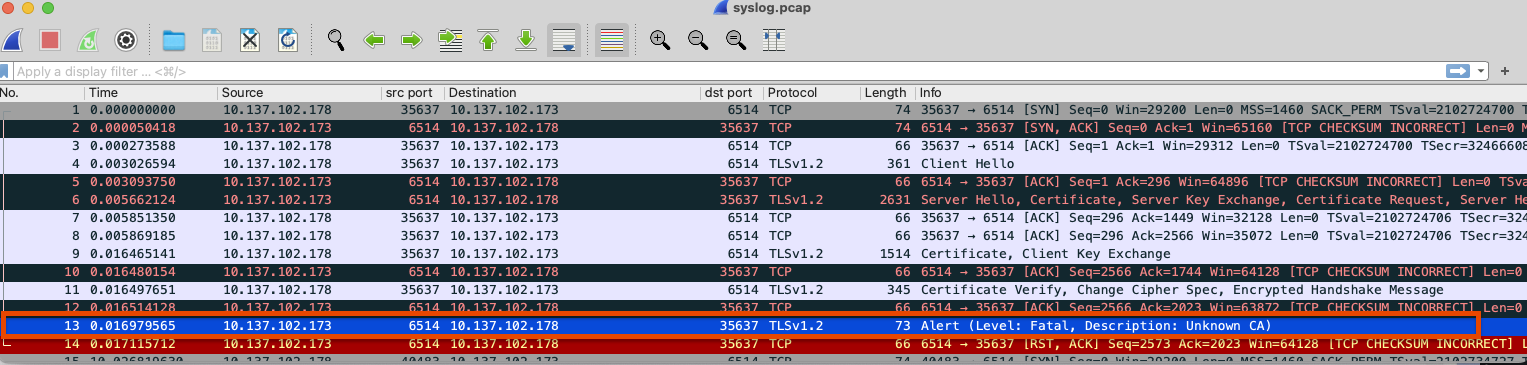Image resolution: width=1527 pixels, height=365 pixels.
Task: Open capture options gear icon
Action: pyautogui.click(x=125, y=40)
